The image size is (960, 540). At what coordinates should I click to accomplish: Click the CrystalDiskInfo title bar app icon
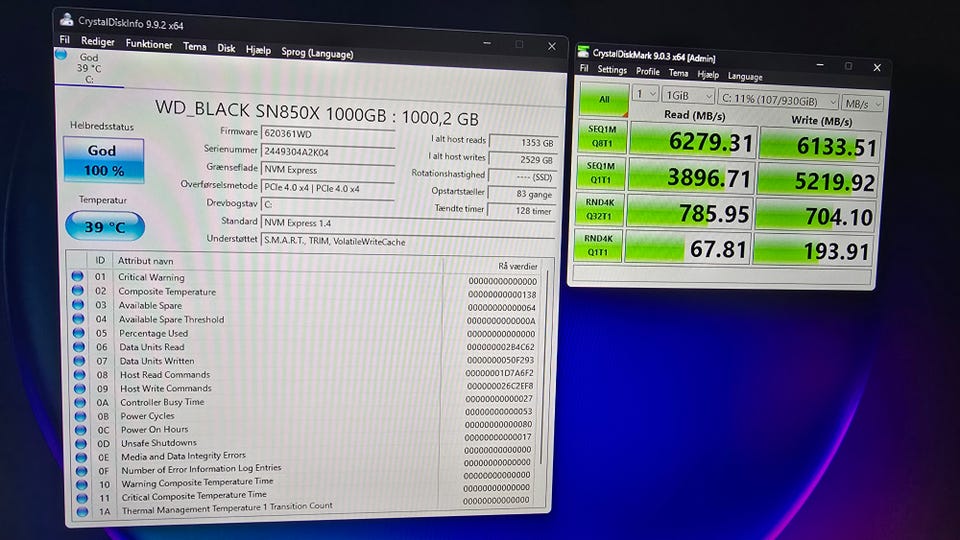pyautogui.click(x=66, y=20)
